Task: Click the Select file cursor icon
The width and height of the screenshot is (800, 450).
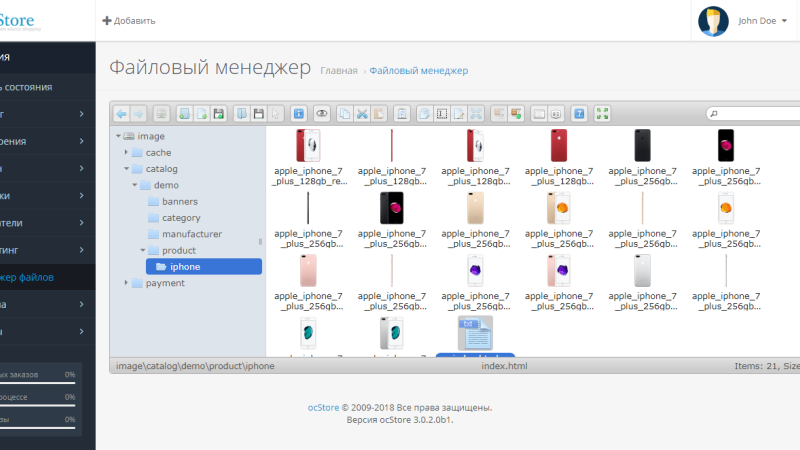Action: coord(276,114)
